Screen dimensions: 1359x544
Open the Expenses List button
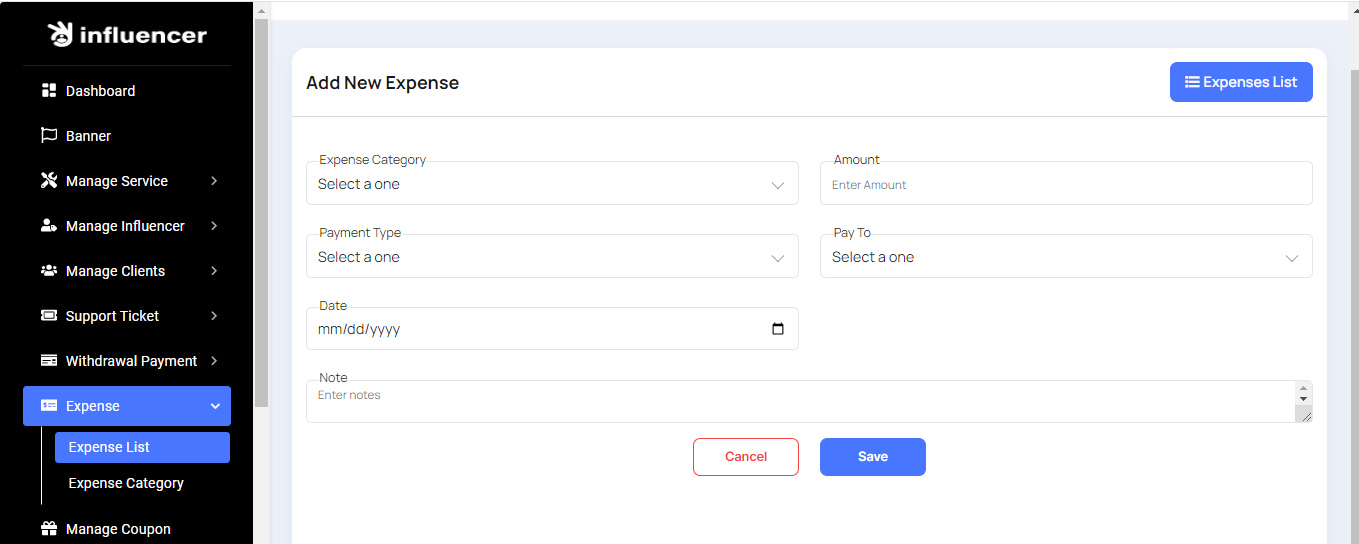1240,82
